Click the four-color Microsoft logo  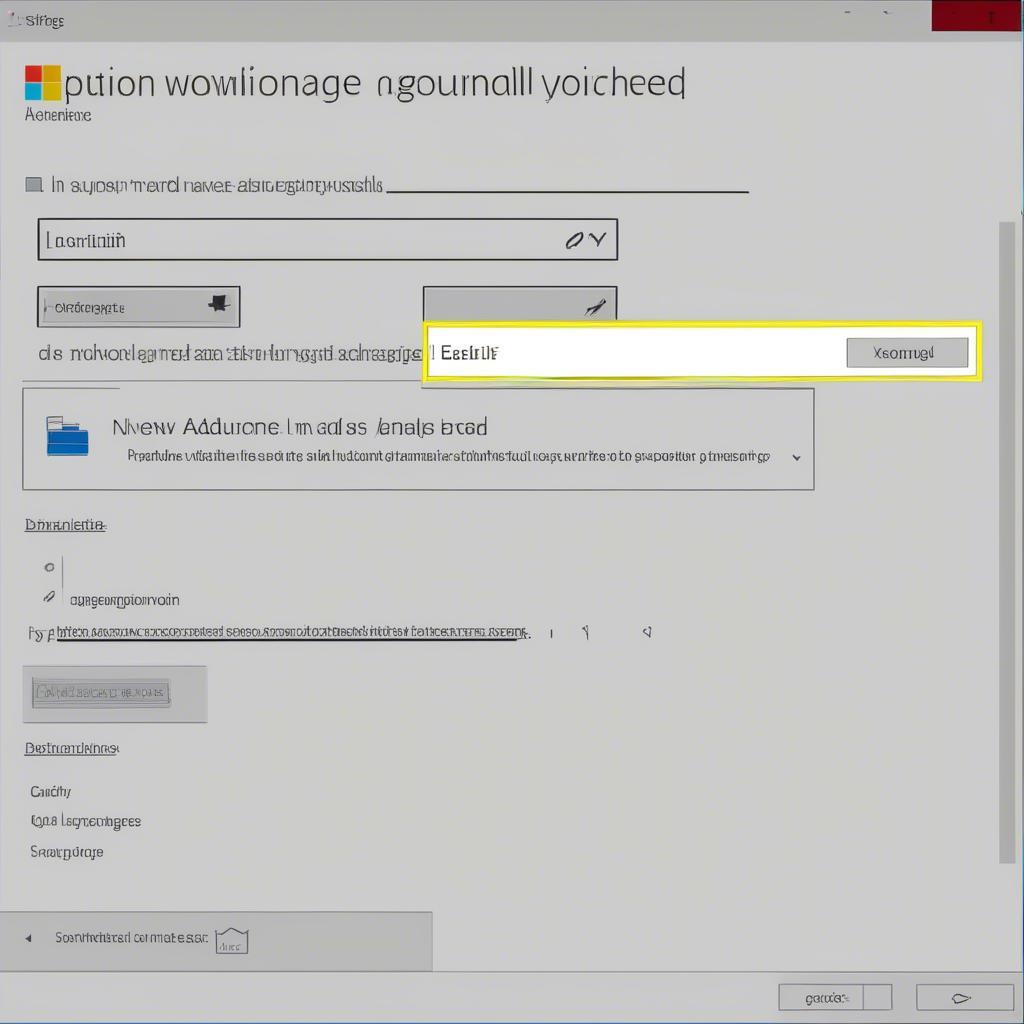pyautogui.click(x=43, y=83)
